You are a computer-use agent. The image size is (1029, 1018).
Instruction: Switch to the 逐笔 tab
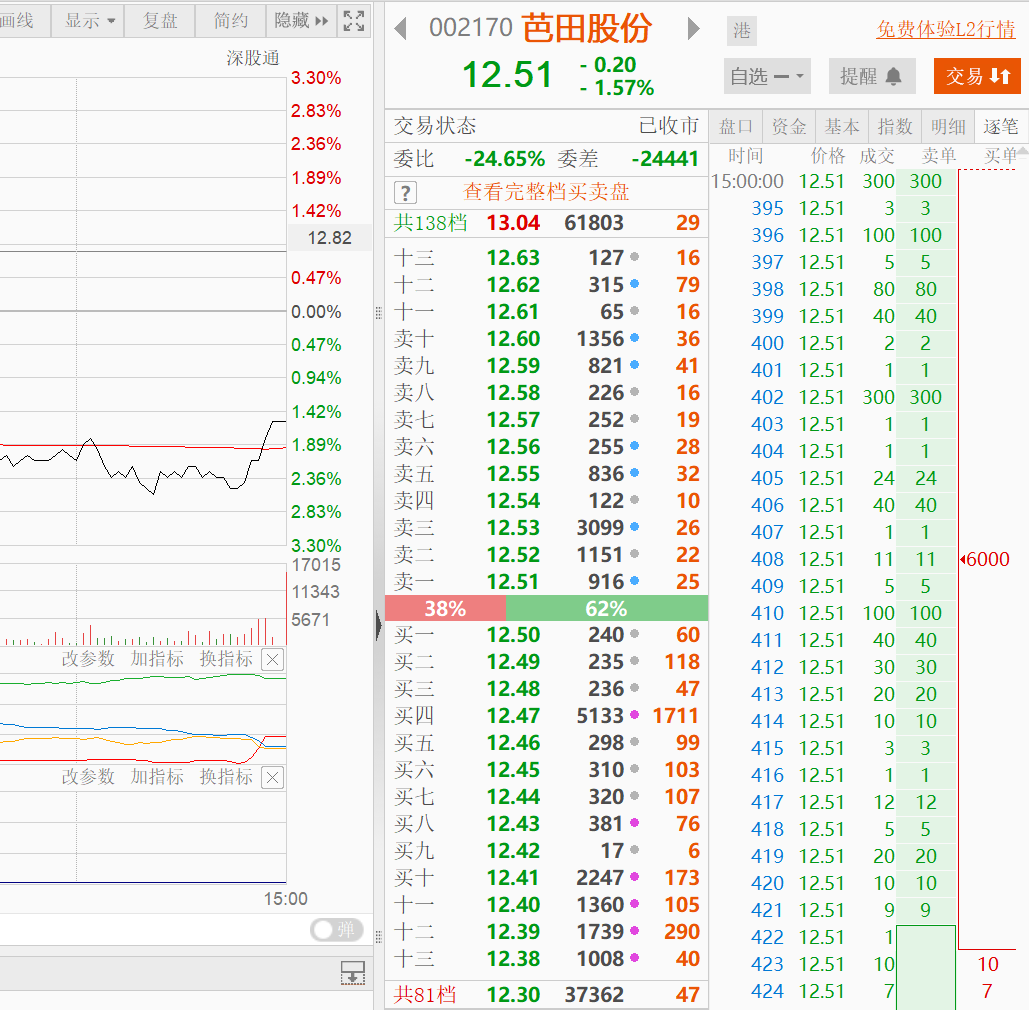tap(1001, 127)
